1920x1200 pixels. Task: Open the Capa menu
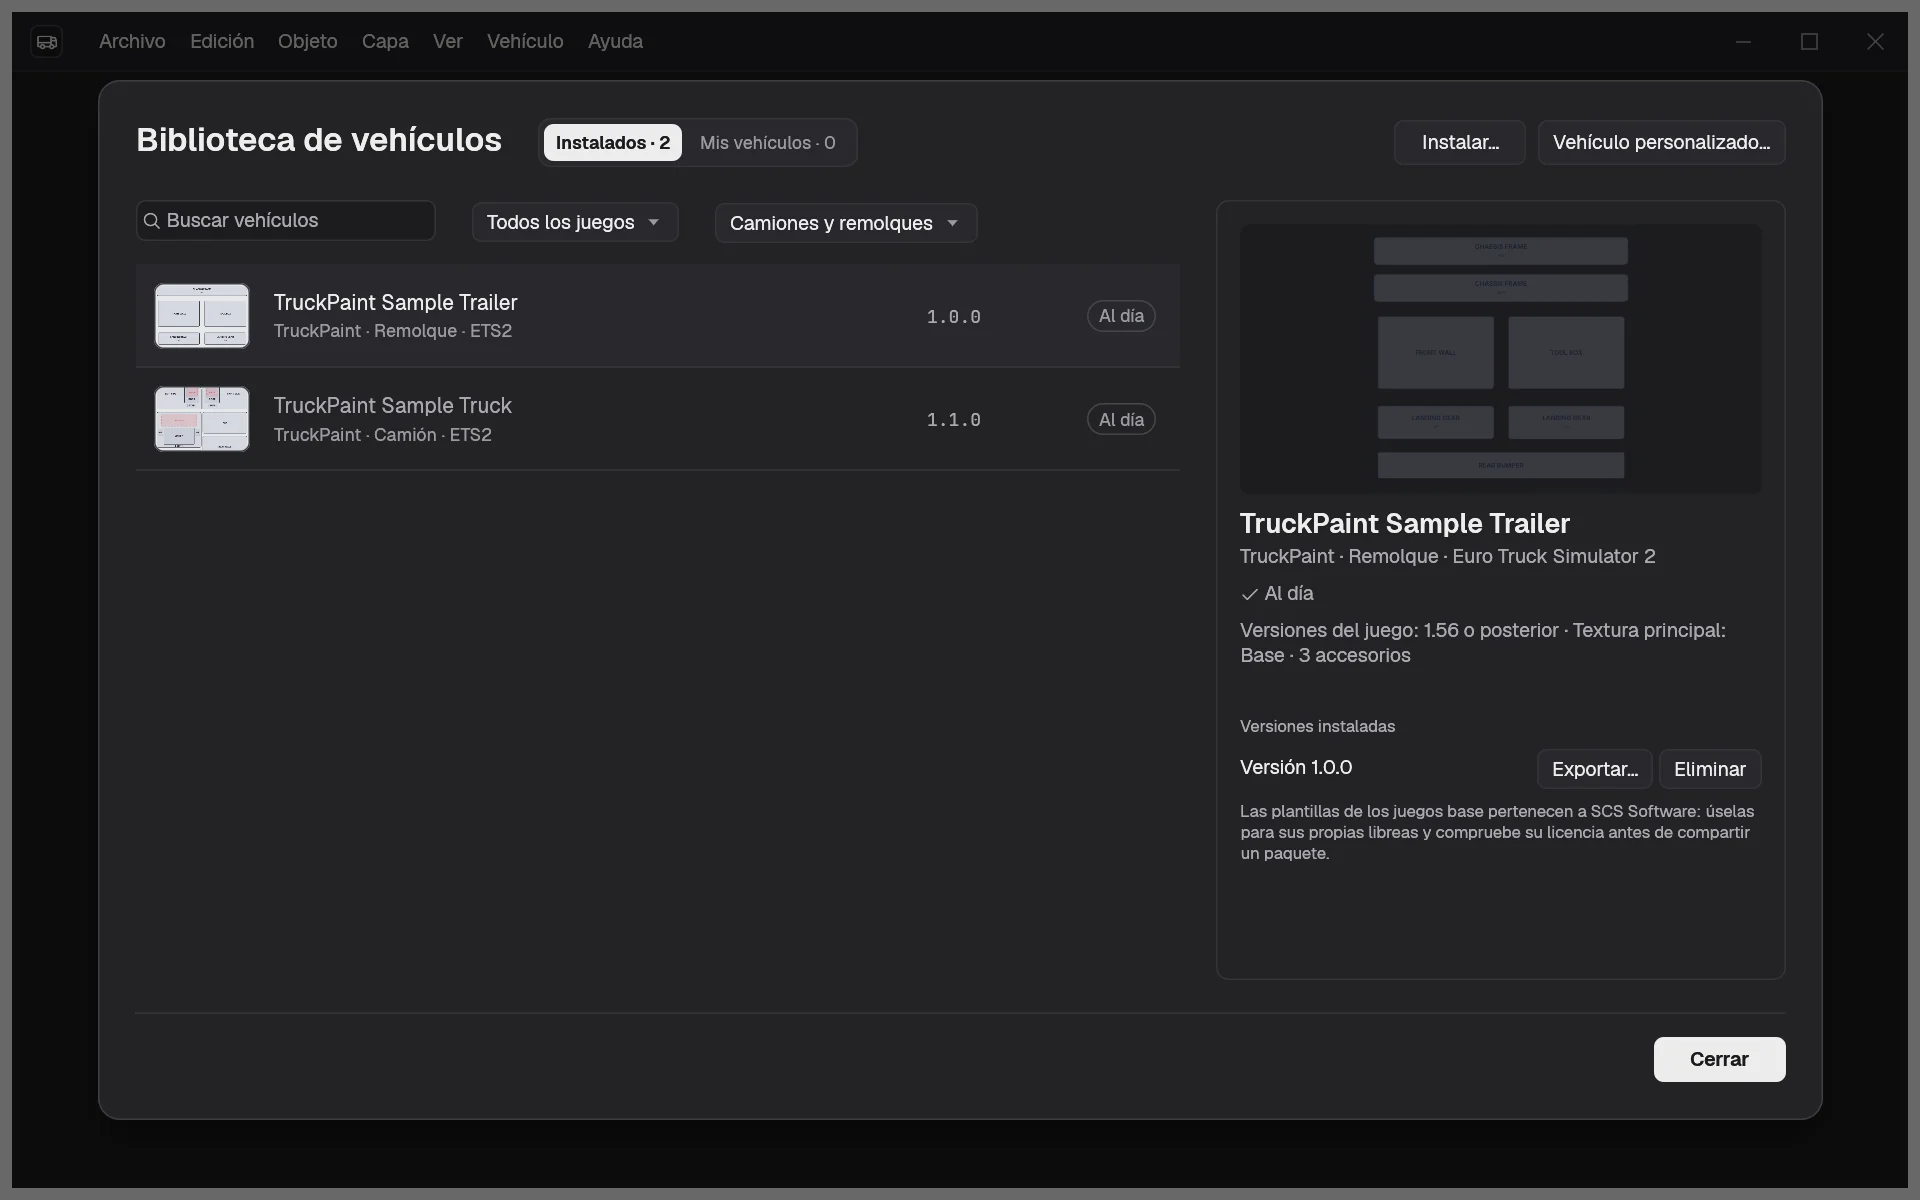(x=385, y=42)
